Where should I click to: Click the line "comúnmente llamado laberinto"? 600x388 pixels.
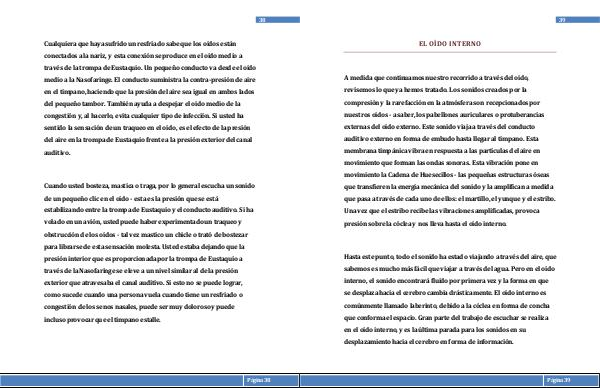(447, 306)
